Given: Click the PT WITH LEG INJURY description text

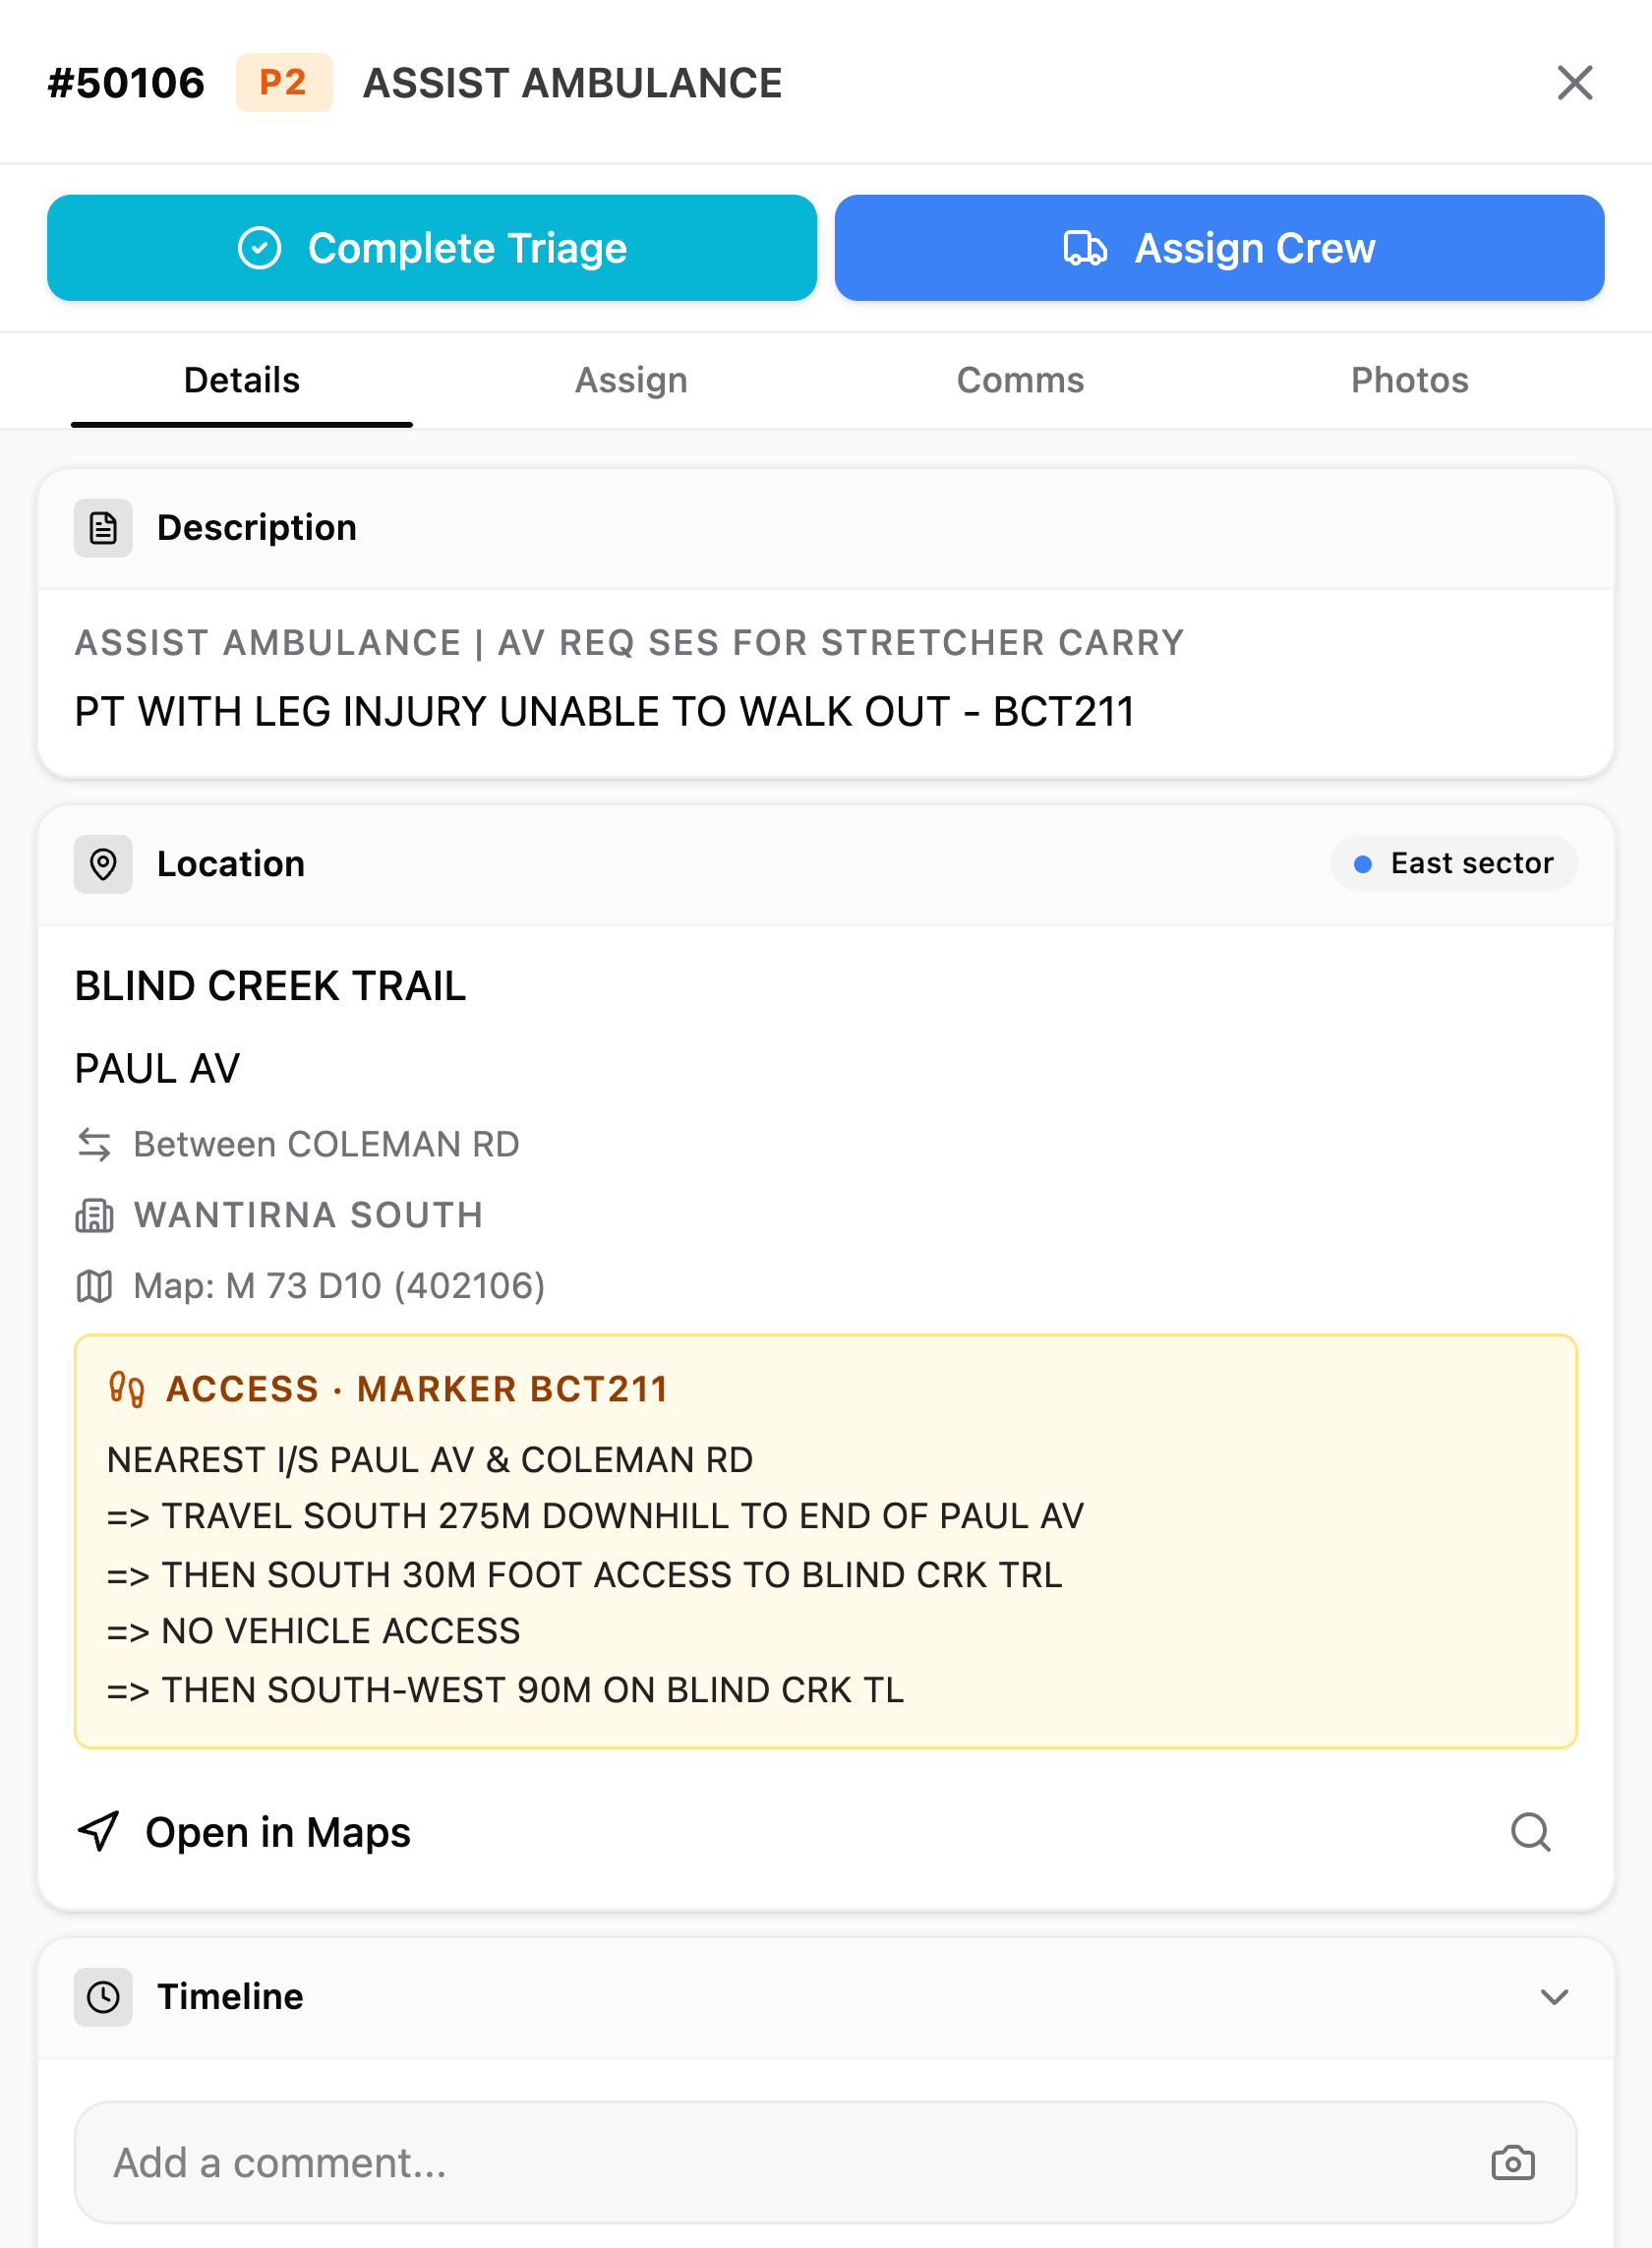Looking at the screenshot, I should [x=605, y=712].
